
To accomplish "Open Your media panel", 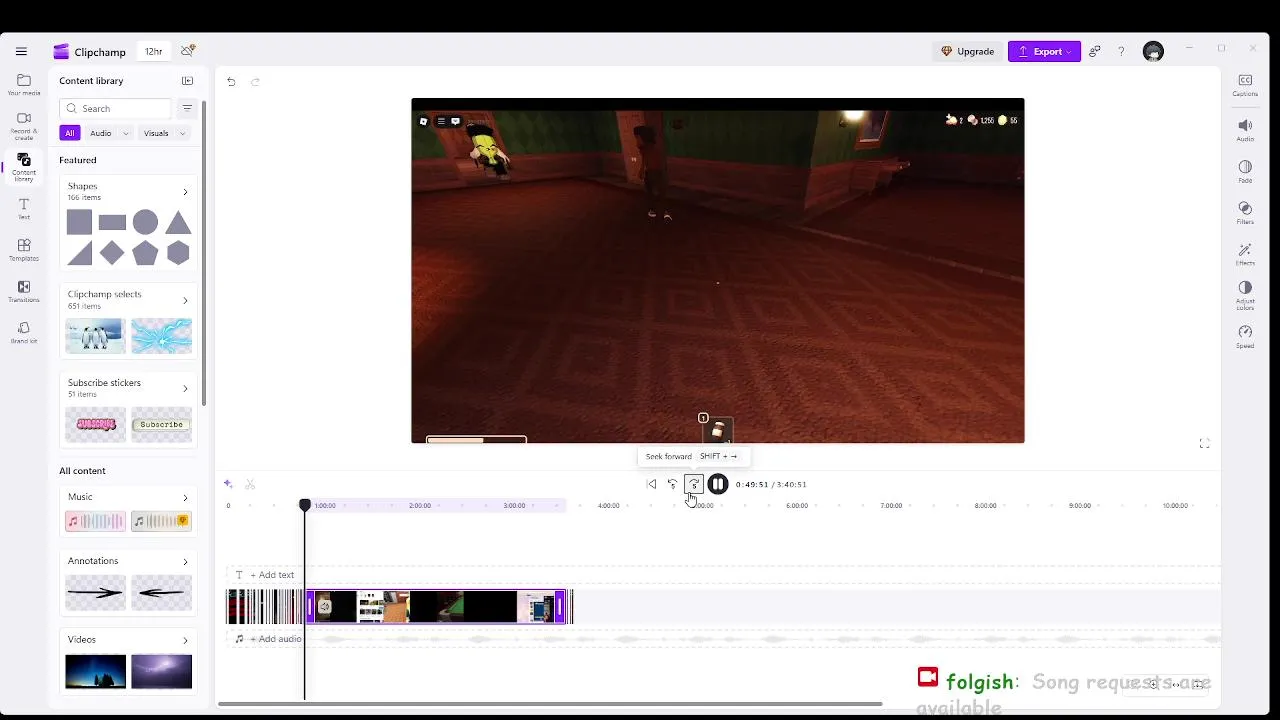I will pos(24,84).
